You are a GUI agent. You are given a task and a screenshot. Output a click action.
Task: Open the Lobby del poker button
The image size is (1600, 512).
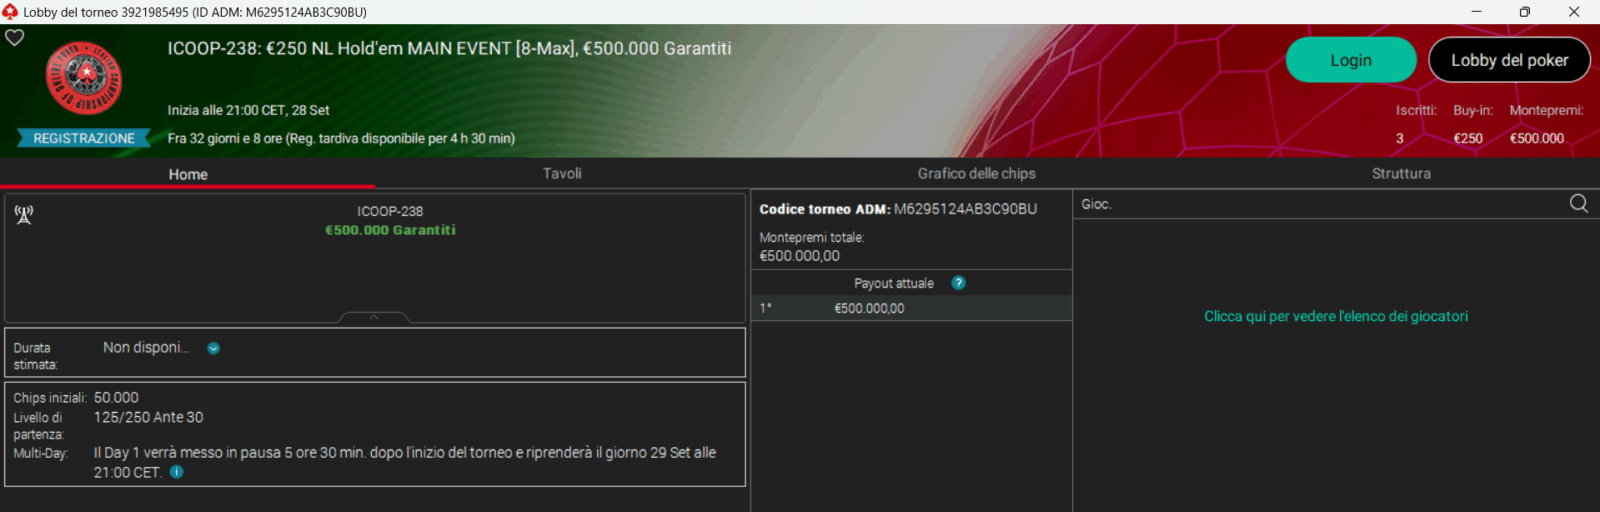[x=1510, y=60]
